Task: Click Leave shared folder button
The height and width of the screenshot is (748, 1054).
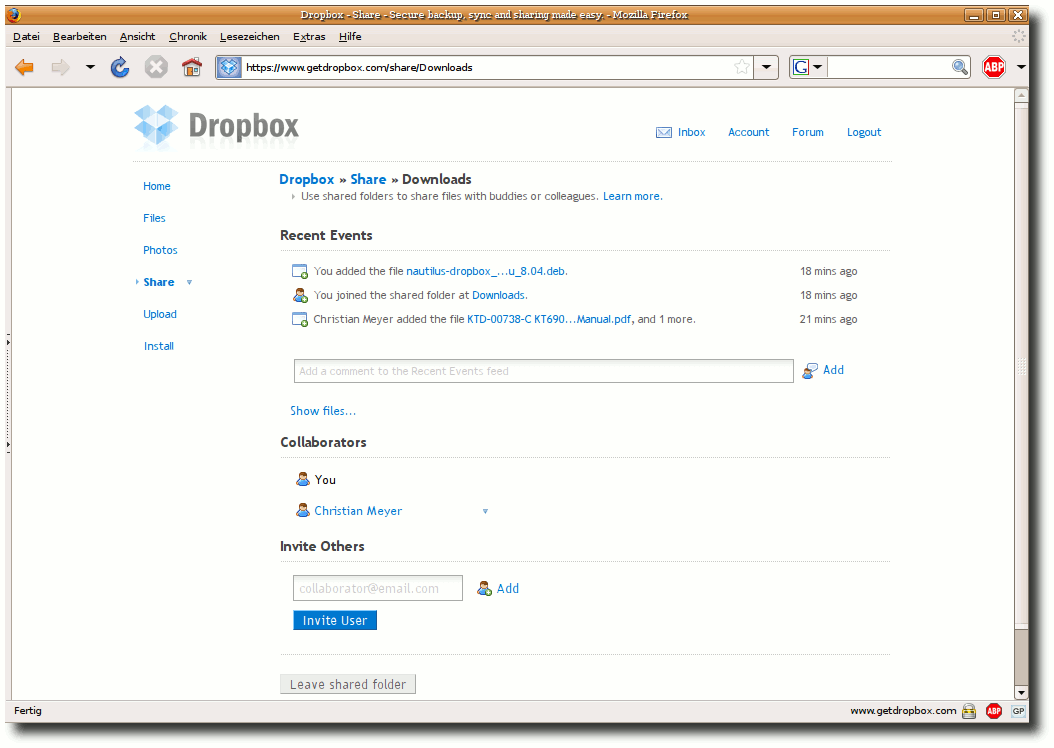Action: (x=348, y=684)
